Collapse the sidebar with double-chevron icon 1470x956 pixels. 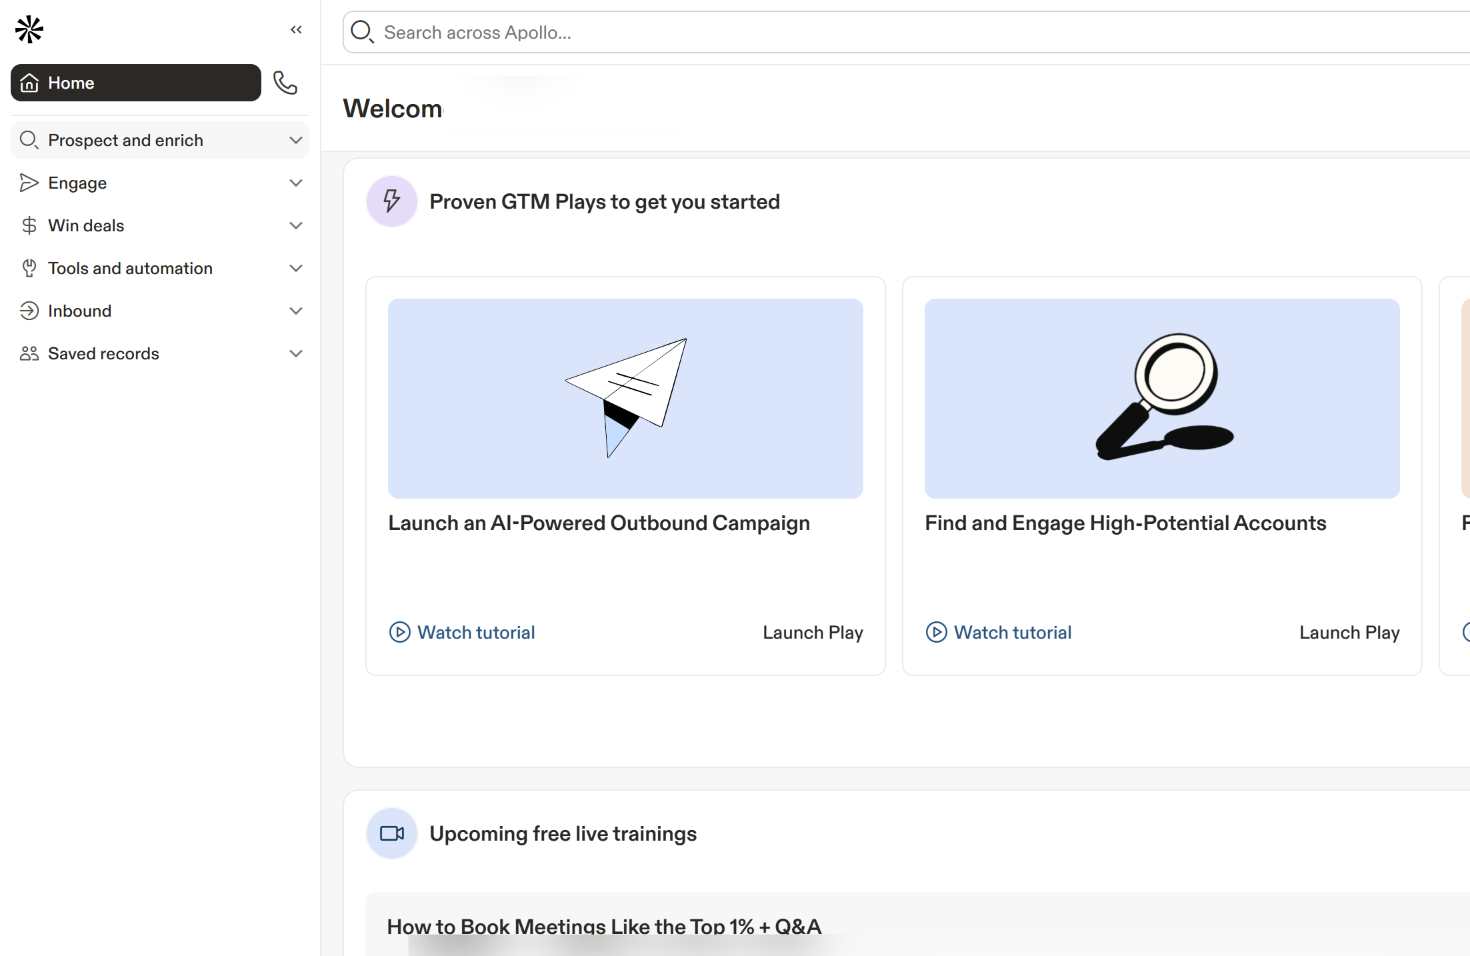pos(296,30)
